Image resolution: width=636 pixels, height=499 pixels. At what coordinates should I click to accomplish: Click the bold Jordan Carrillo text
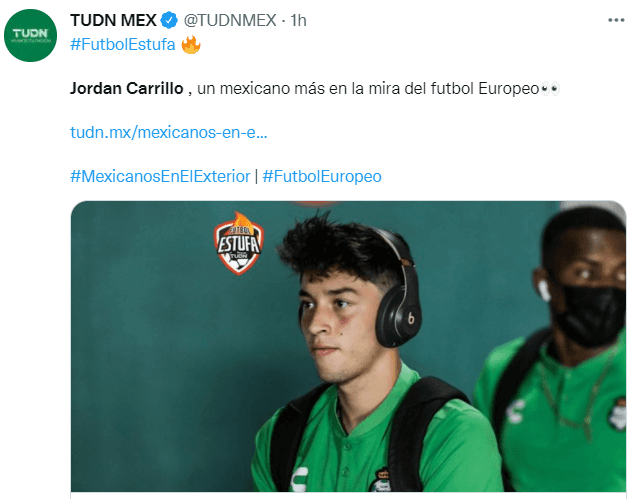pos(127,88)
